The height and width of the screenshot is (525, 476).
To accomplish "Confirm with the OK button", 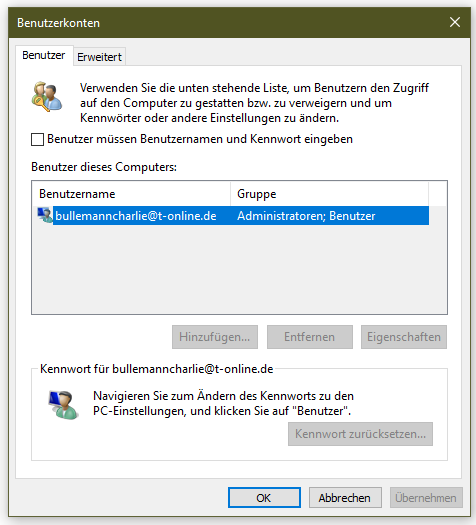I will (264, 498).
